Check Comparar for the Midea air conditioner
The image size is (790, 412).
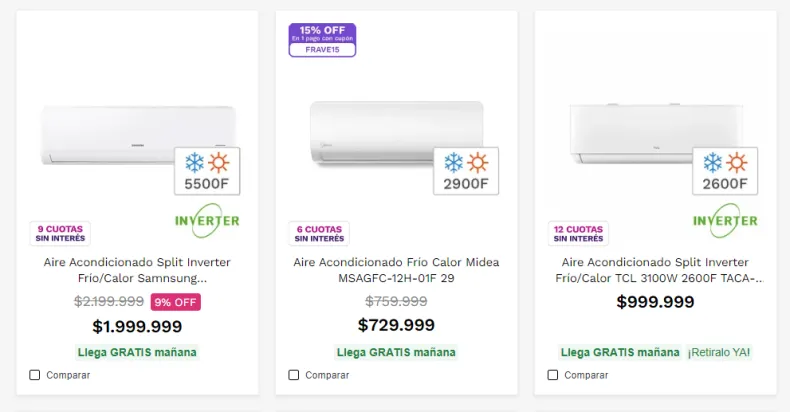294,375
